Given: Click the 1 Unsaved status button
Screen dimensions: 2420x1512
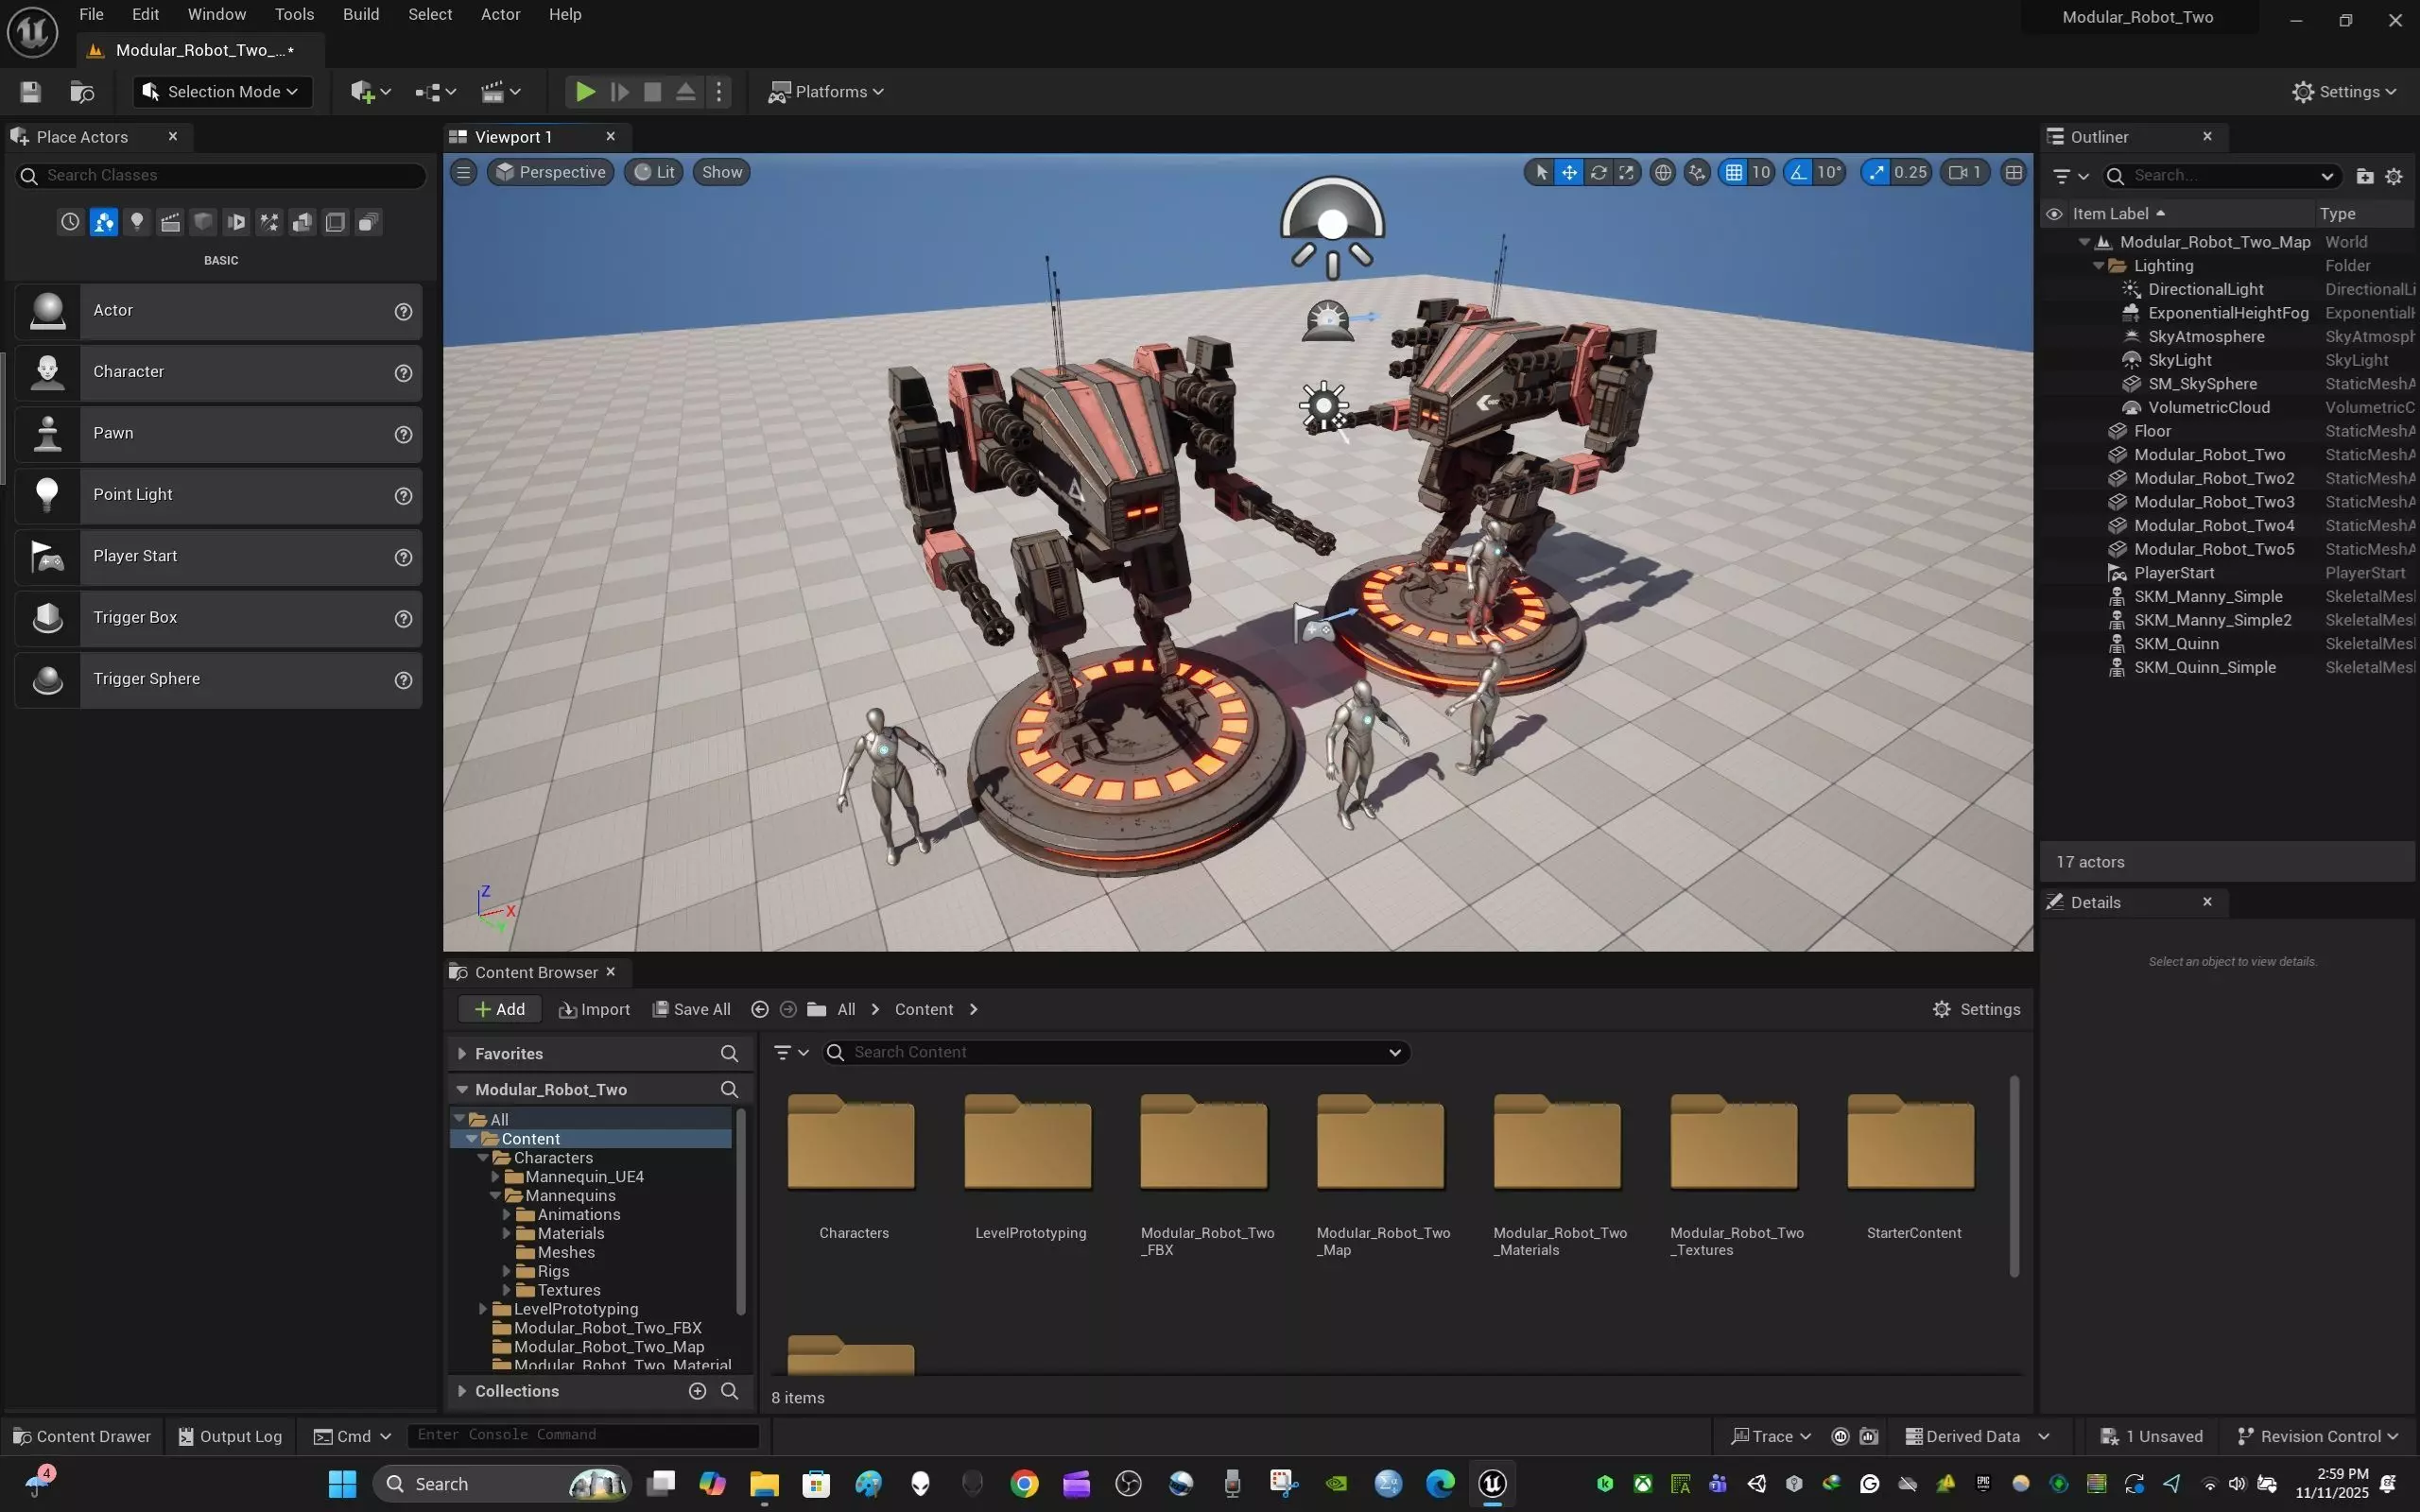Looking at the screenshot, I should point(2152,1436).
